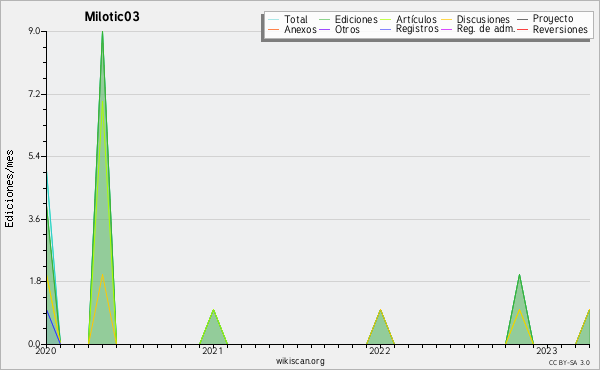Click the Reversiones legend label

point(560,29)
